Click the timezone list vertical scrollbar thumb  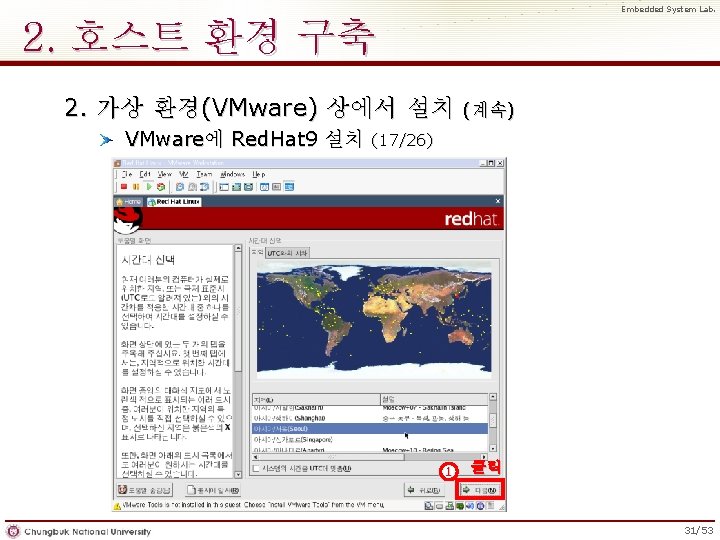pos(493,420)
